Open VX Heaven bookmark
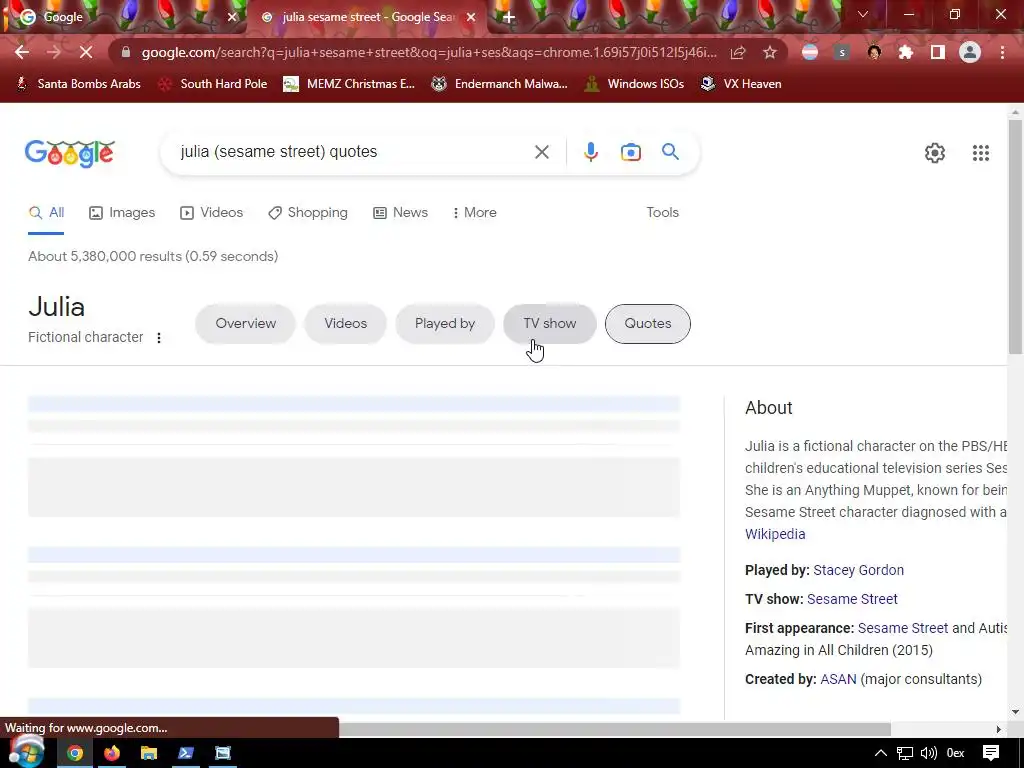Image resolution: width=1024 pixels, height=768 pixels. tap(741, 84)
